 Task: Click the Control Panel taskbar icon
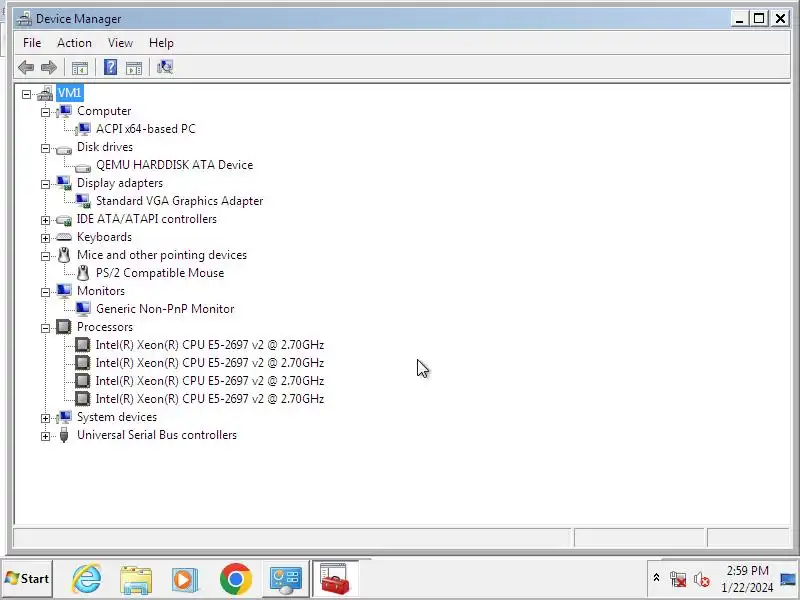pos(285,580)
